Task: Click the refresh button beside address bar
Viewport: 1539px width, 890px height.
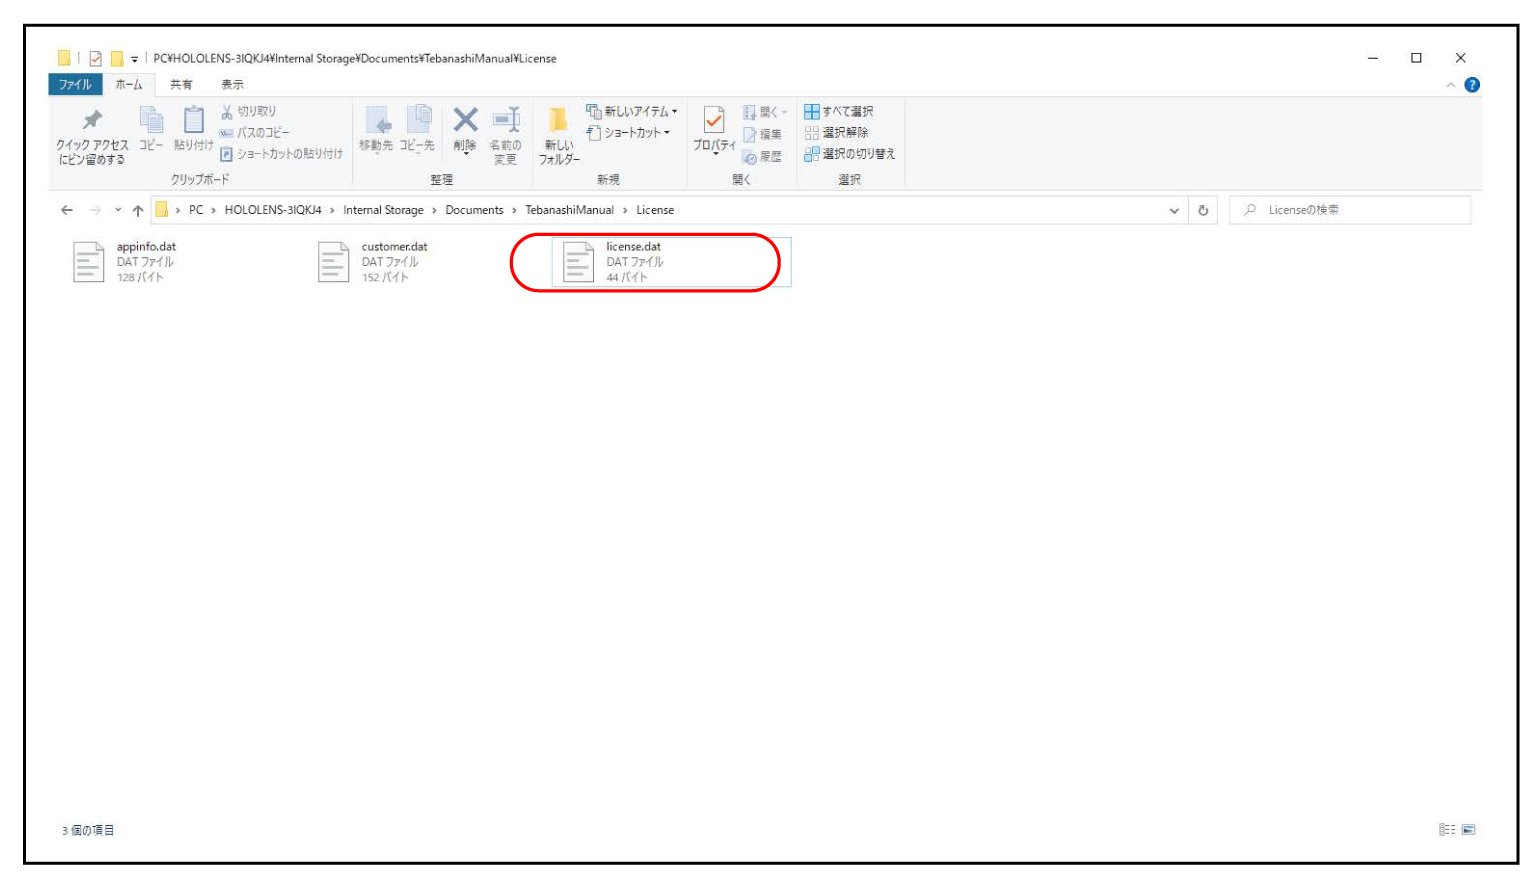Action: click(1203, 210)
